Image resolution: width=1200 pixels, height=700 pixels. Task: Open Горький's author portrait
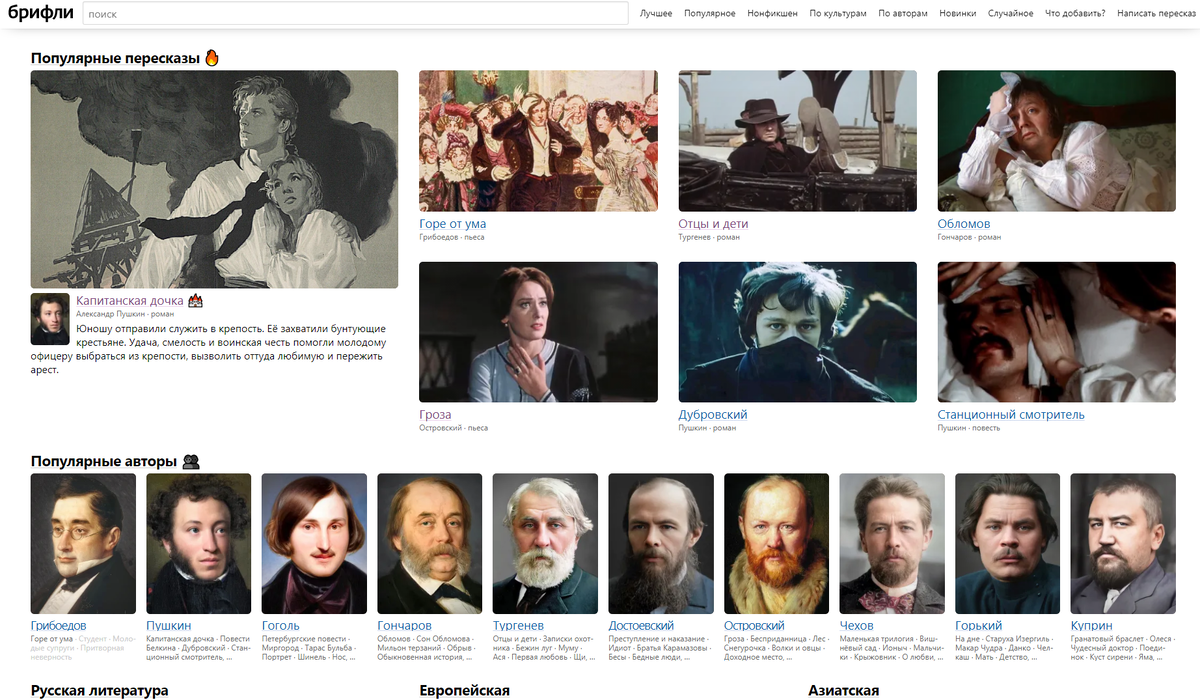[x=1007, y=543]
